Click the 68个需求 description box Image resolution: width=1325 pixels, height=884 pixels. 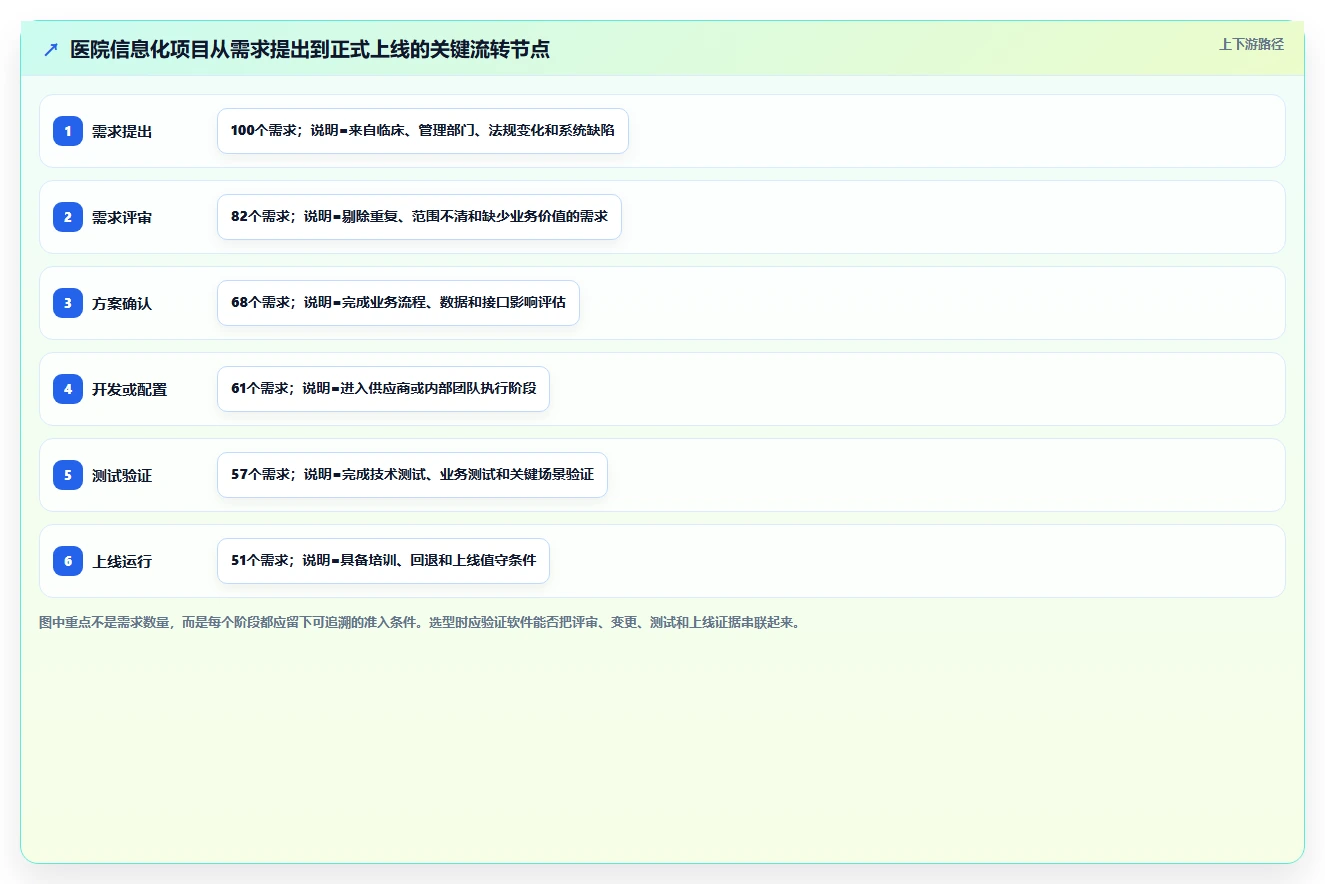coord(398,303)
